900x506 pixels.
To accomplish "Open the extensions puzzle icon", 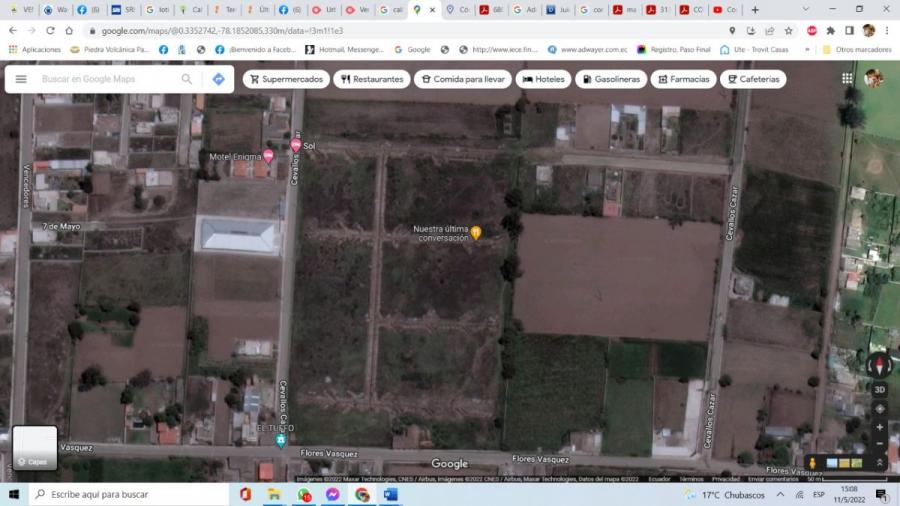I will point(830,30).
